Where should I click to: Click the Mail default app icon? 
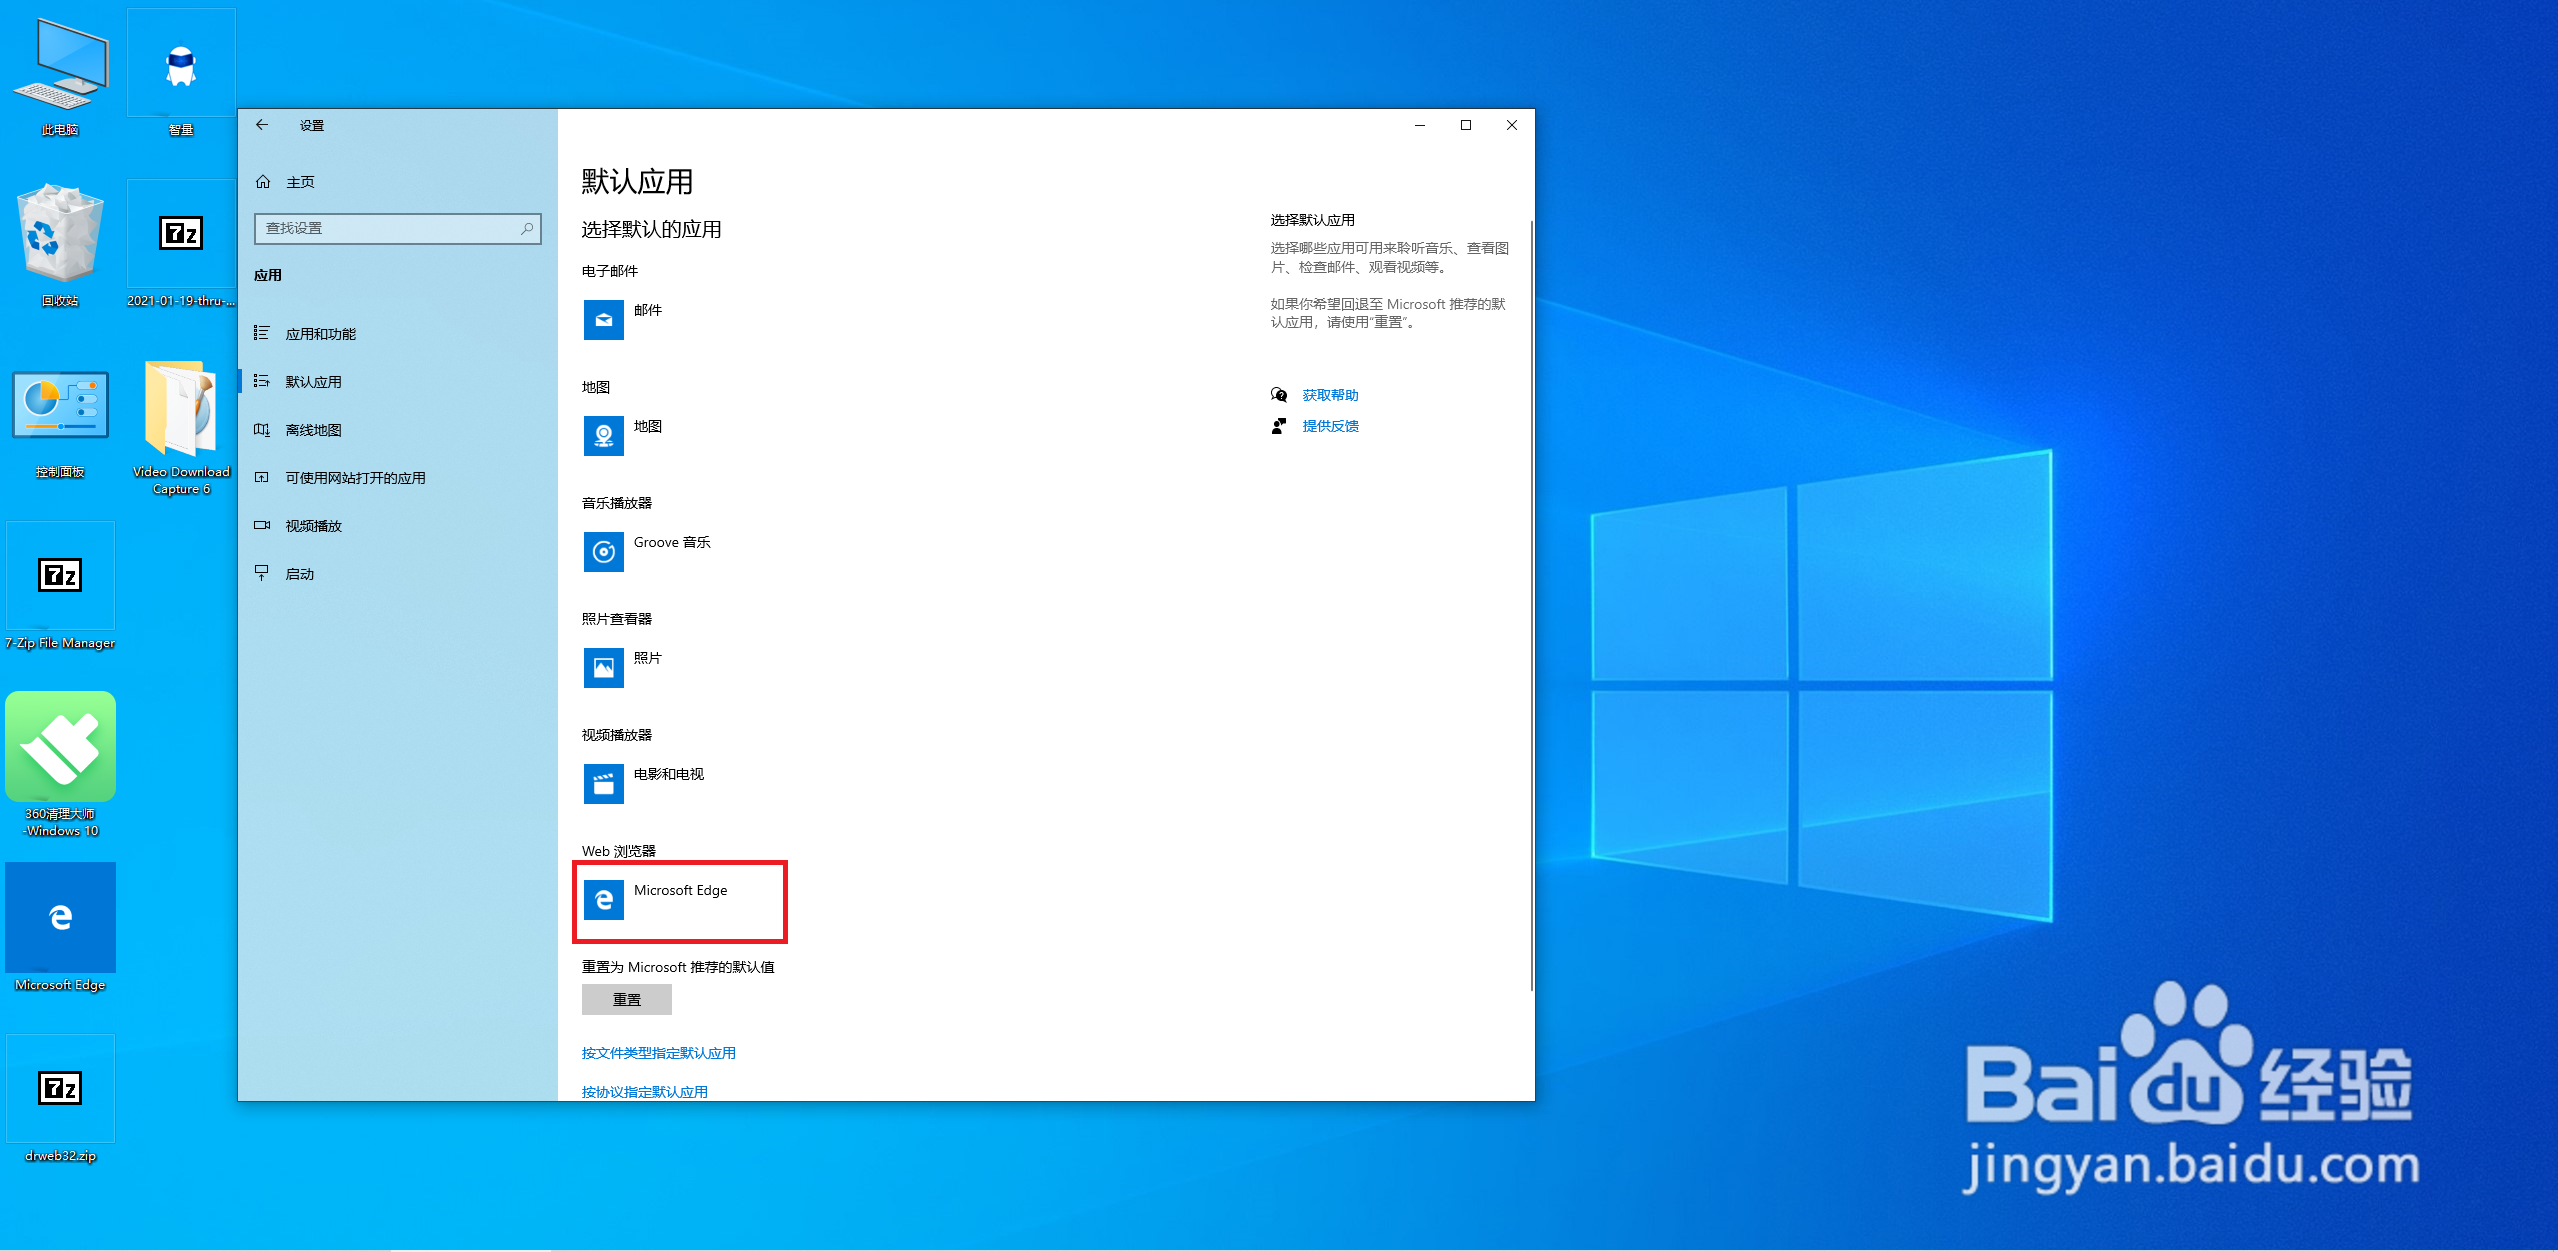tap(603, 320)
